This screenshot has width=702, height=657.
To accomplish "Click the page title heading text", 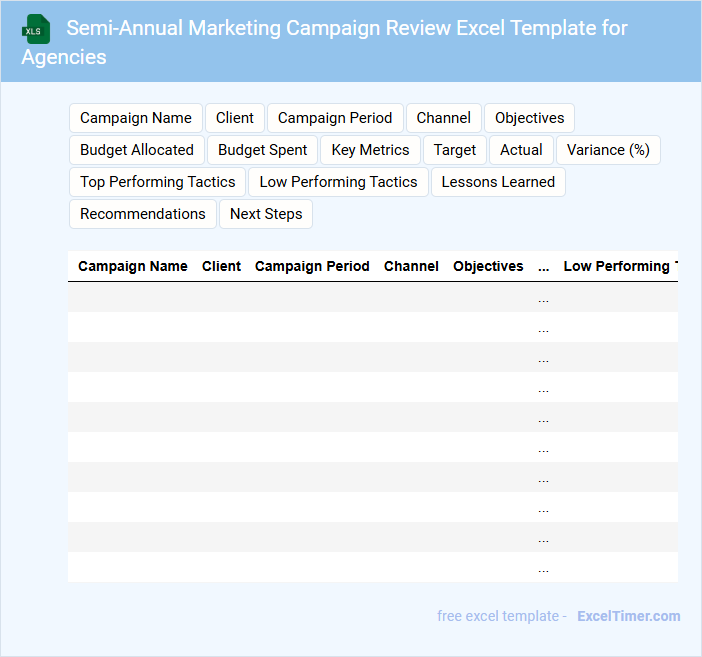I will [346, 28].
